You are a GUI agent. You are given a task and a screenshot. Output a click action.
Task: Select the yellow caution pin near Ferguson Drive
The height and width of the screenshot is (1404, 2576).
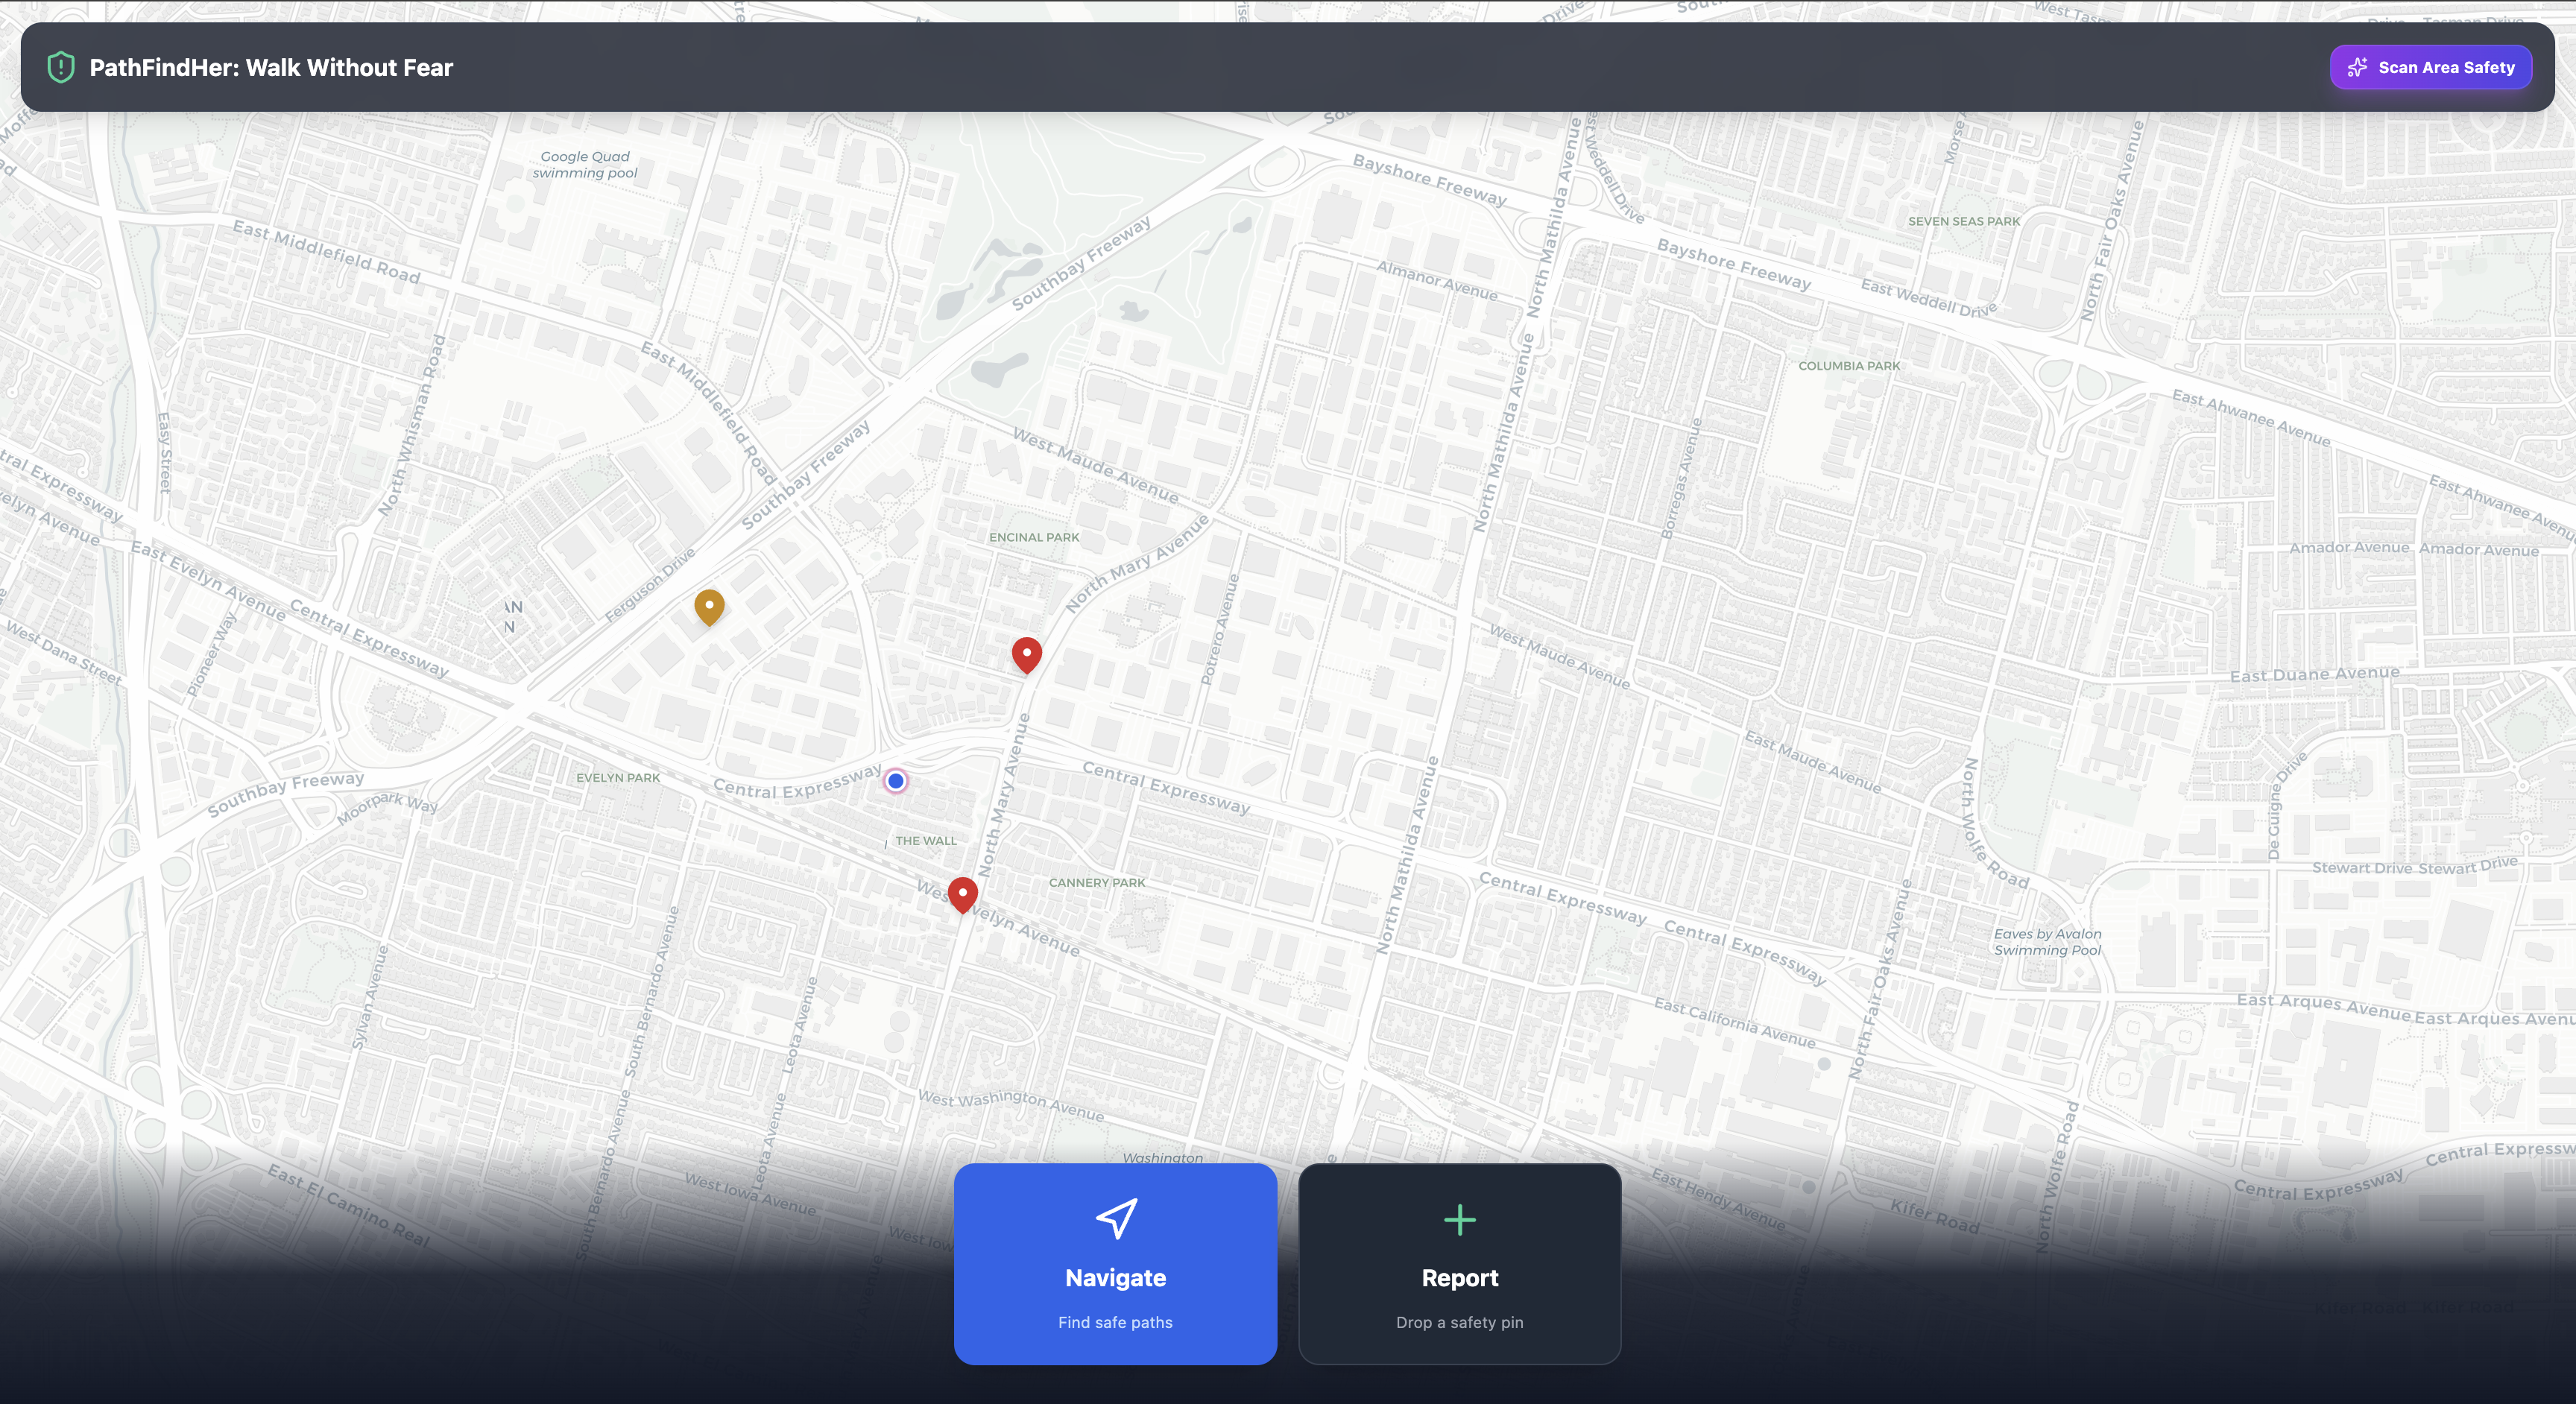click(x=709, y=605)
